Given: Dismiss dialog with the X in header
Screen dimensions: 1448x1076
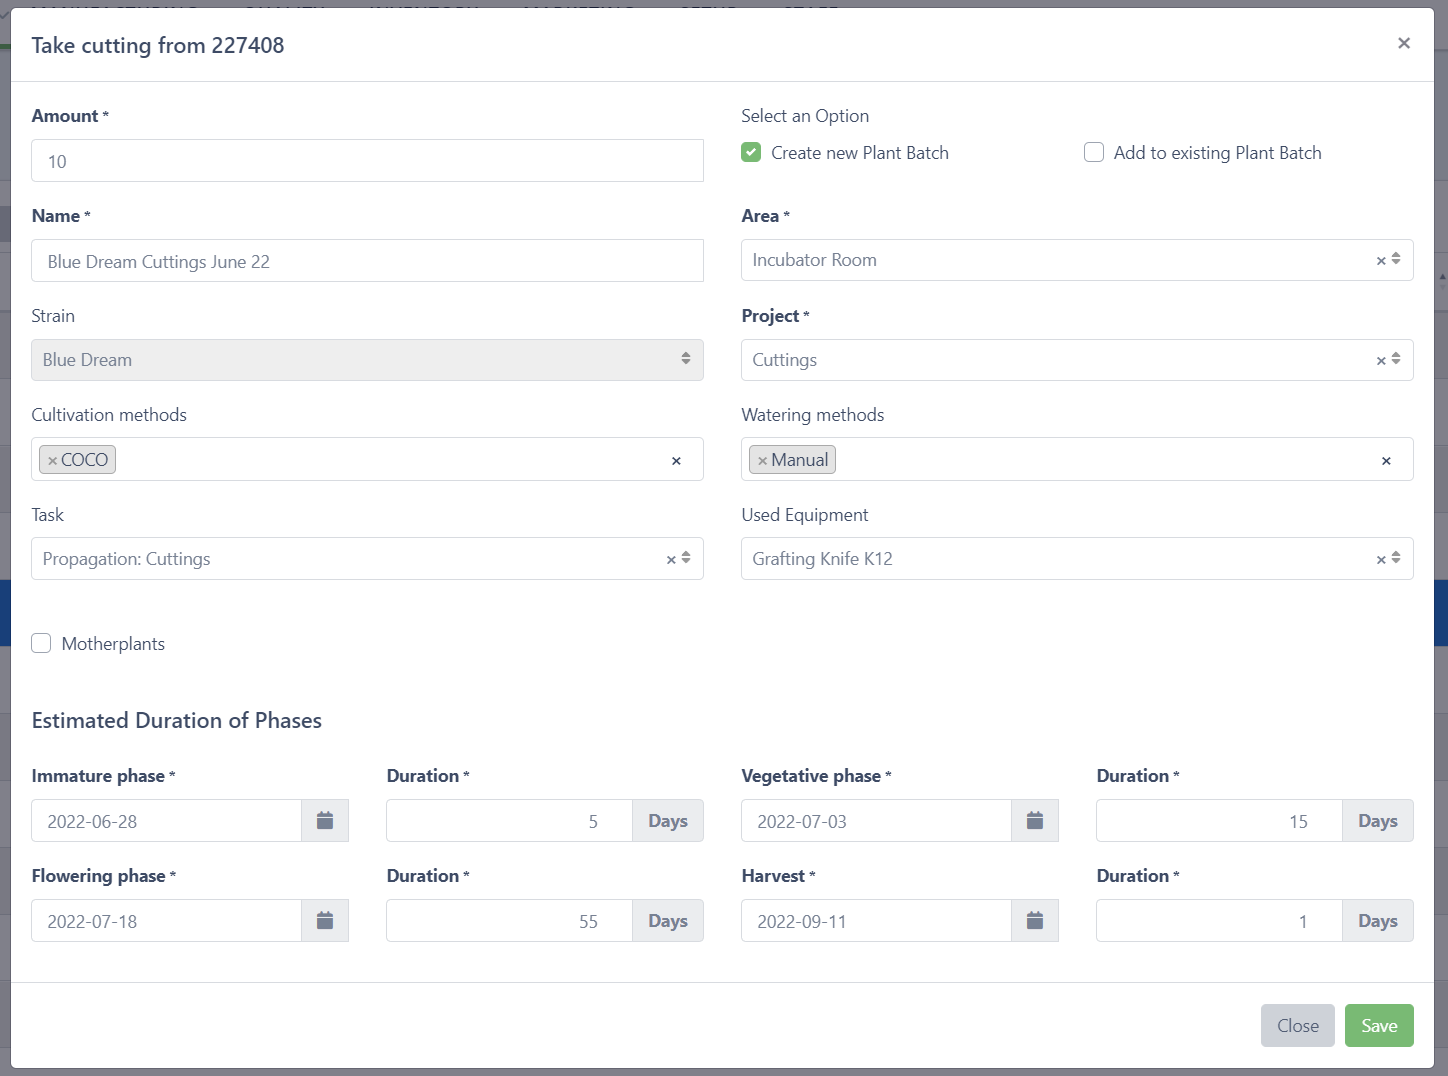Looking at the screenshot, I should click(1404, 43).
